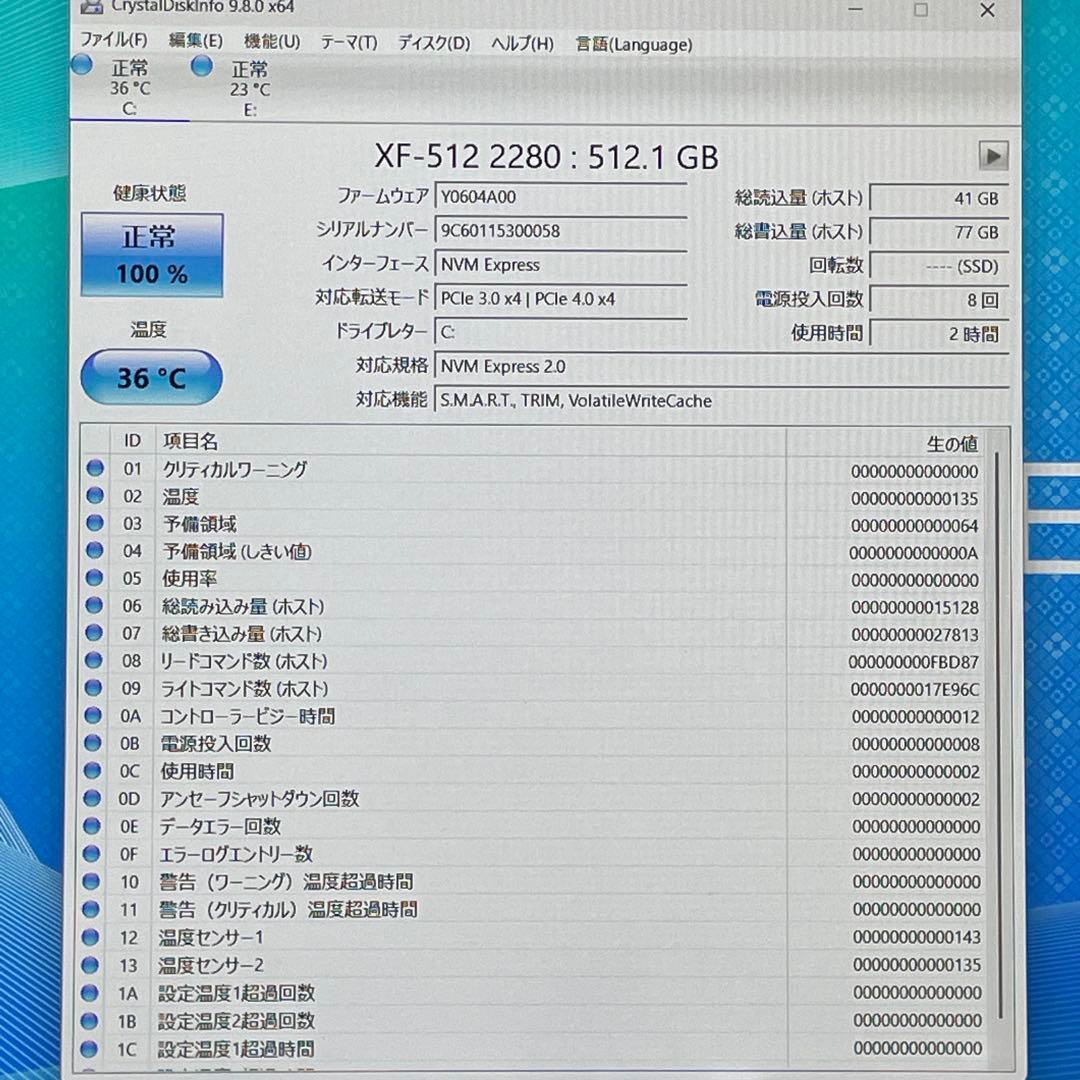1080x1080 pixels.
Task: Click the power on hours value 2 時間
Action: click(939, 334)
